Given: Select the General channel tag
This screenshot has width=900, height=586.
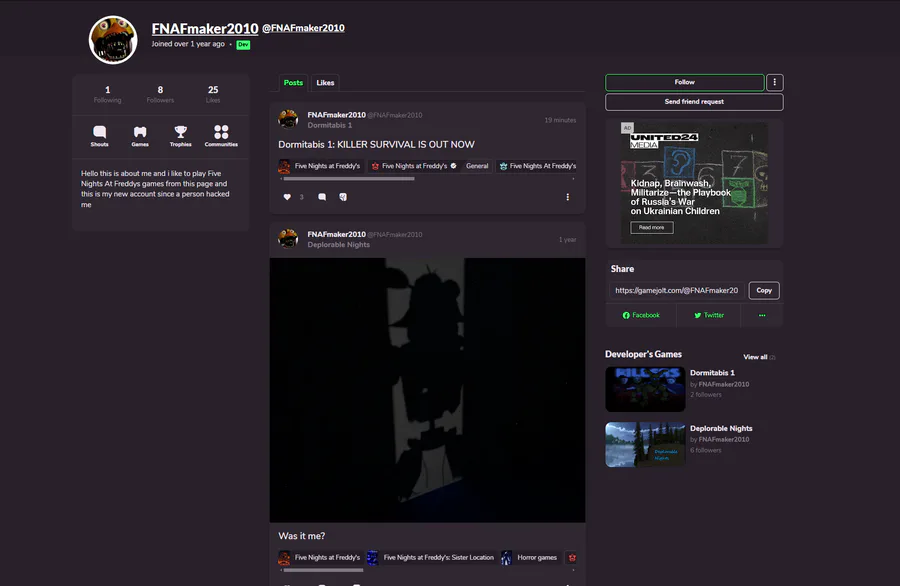Looking at the screenshot, I should [x=477, y=166].
